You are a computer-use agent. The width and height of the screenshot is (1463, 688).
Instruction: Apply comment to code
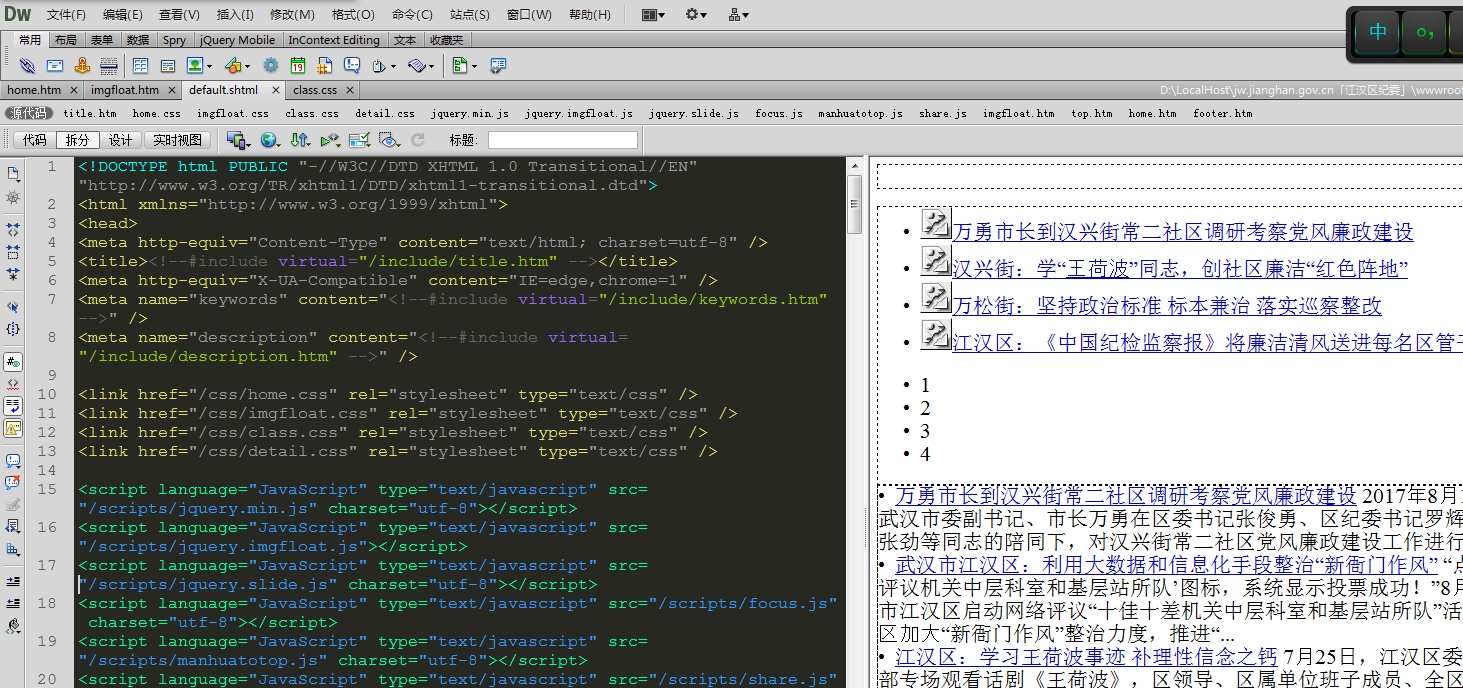tap(13, 461)
